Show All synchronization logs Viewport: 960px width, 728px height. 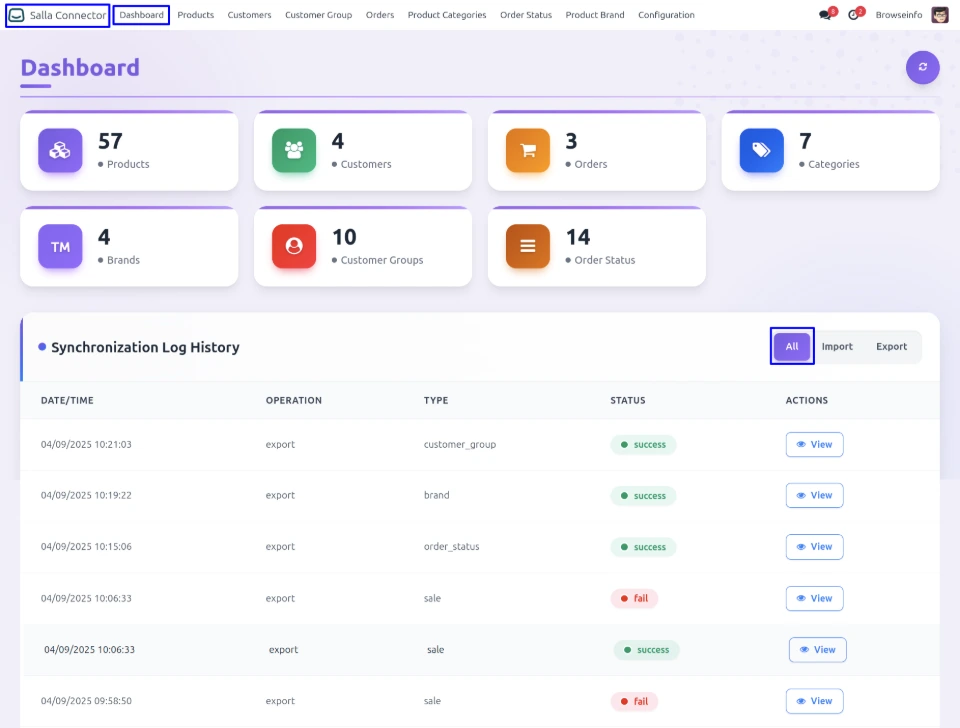[792, 347]
